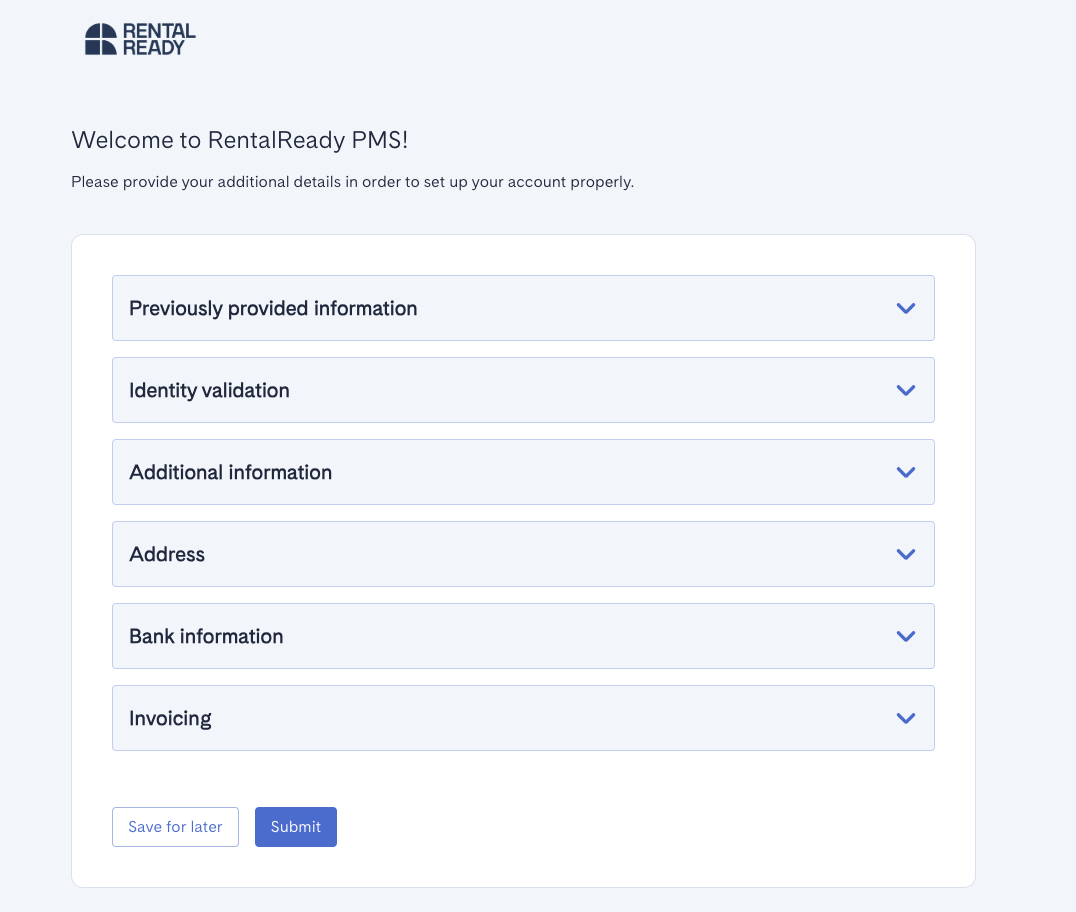Expand the Additional information panel
1076x912 pixels.
pyautogui.click(x=523, y=472)
